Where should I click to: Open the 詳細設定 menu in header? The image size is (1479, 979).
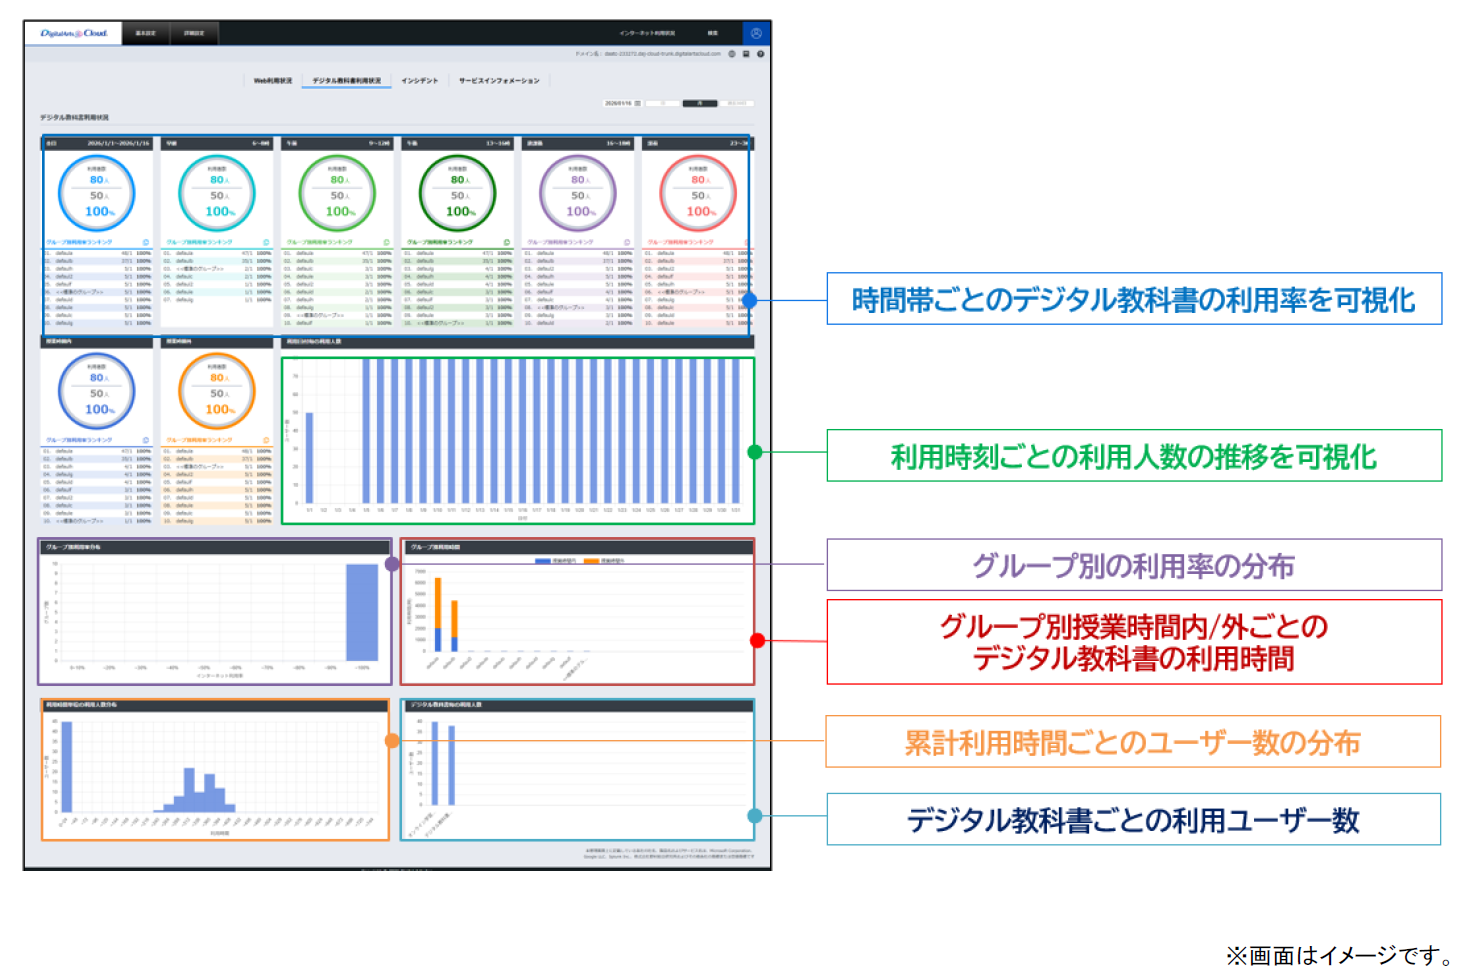point(194,33)
